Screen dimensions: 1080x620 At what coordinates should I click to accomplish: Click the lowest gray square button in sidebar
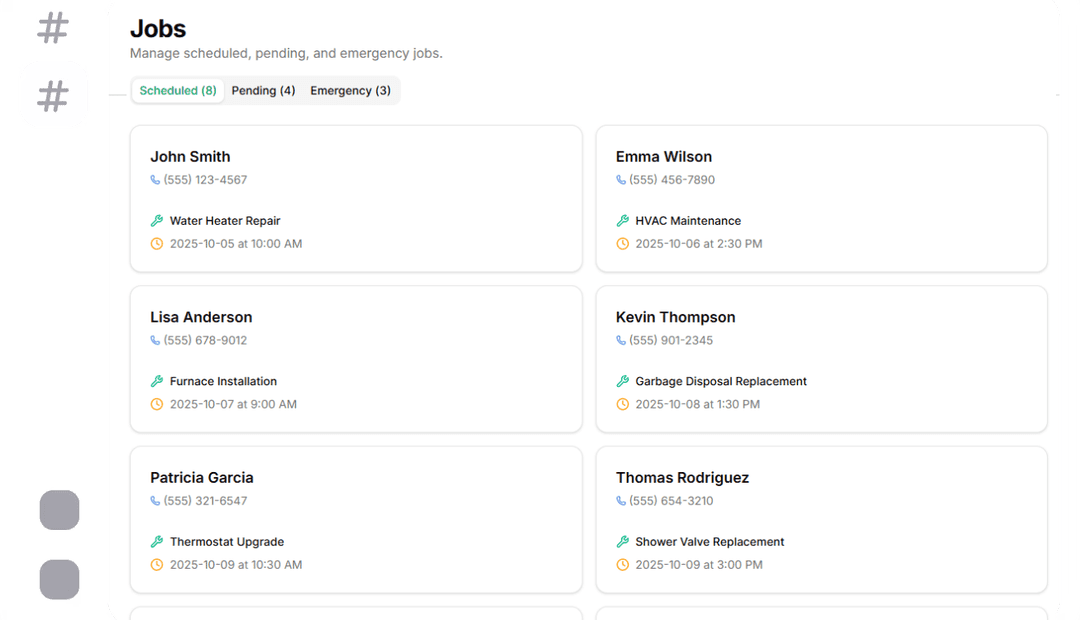point(59,580)
